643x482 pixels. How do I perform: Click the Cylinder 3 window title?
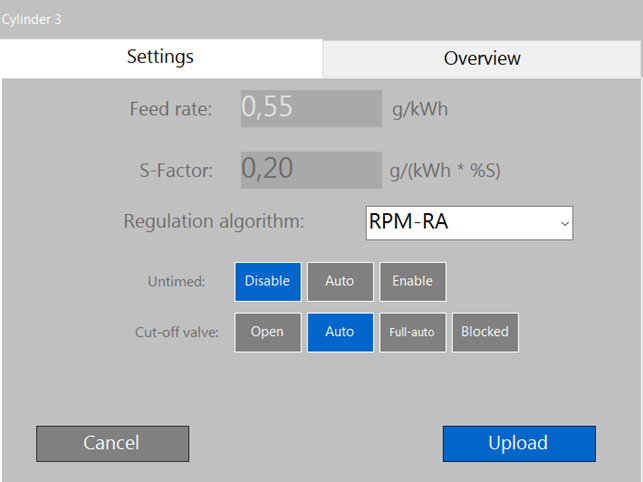pyautogui.click(x=31, y=19)
